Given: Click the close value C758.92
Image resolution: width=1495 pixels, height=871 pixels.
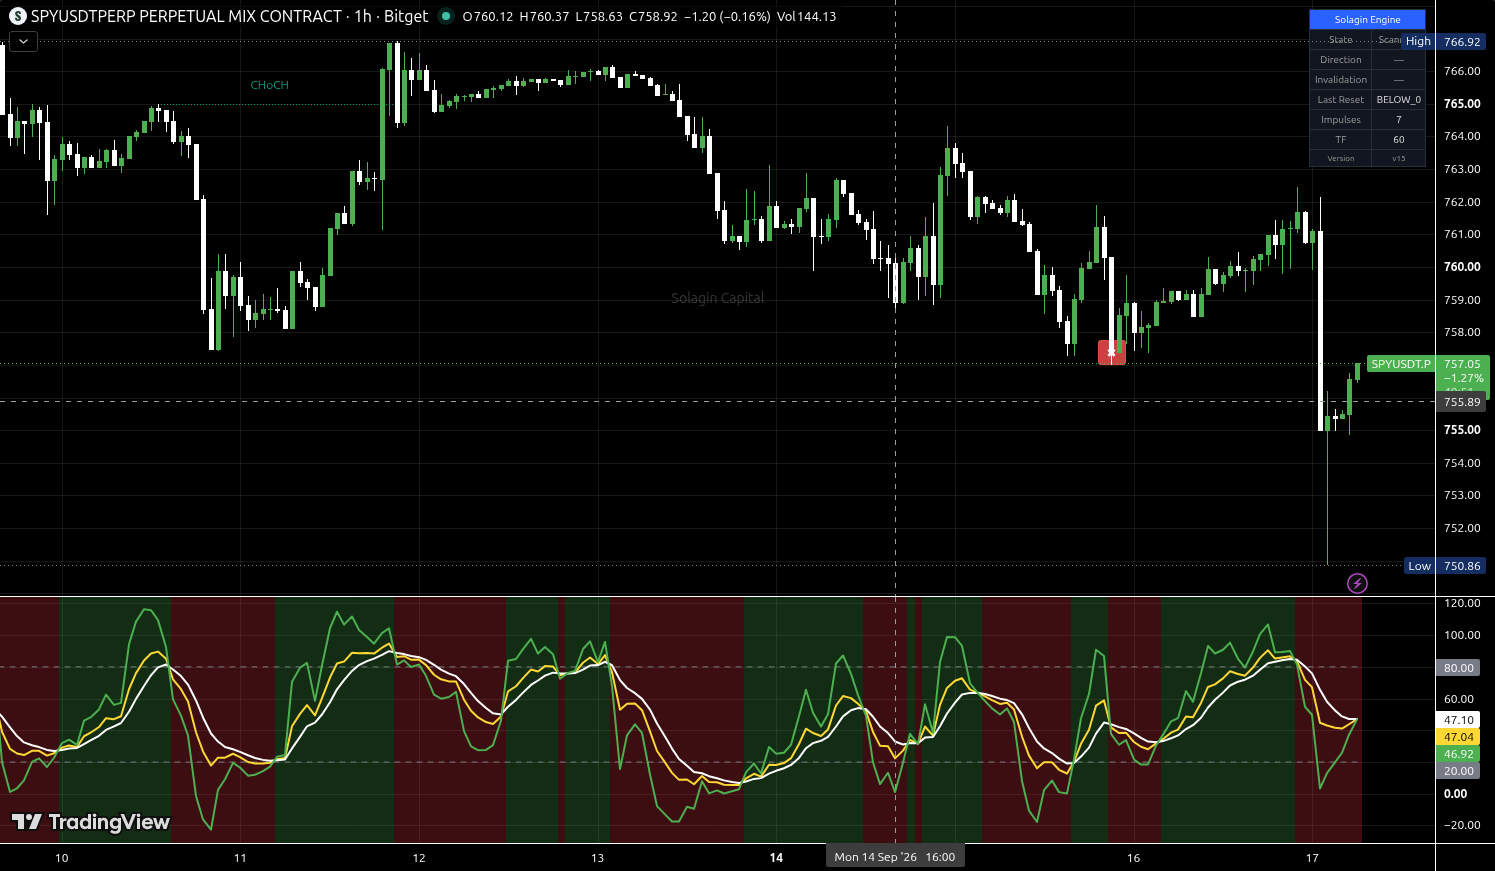Looking at the screenshot, I should pos(653,17).
